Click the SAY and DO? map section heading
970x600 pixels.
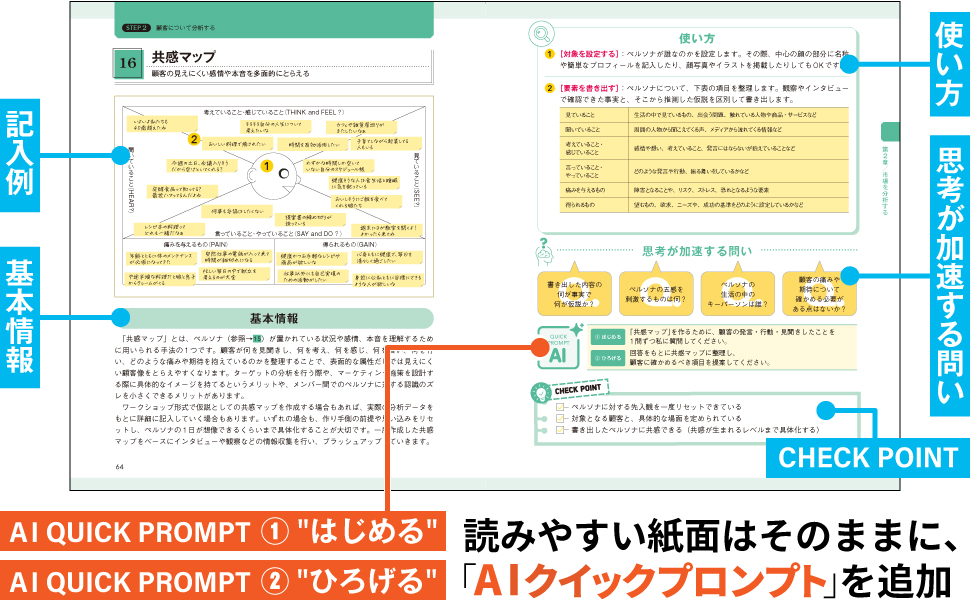[278, 234]
